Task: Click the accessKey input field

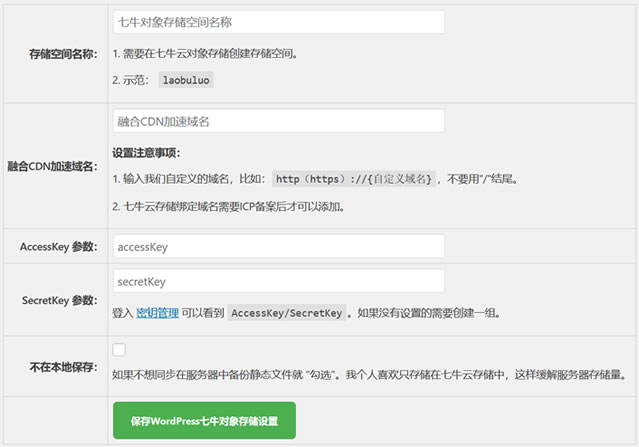Action: [278, 246]
